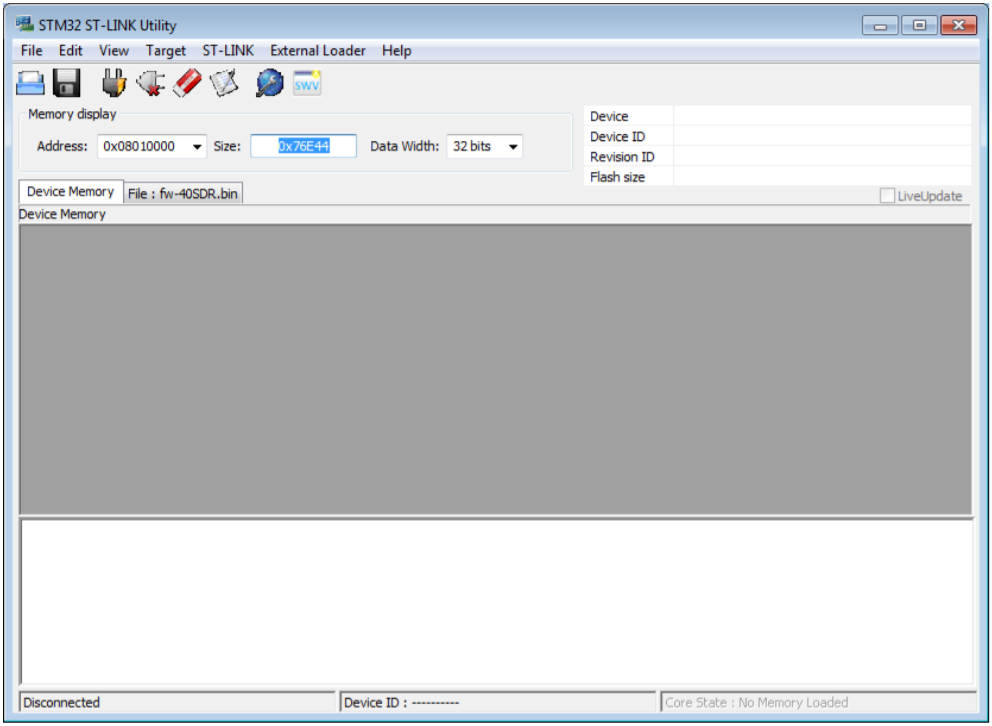This screenshot has height=726, width=992.
Task: Toggle the LiveUpdate checkbox
Action: [887, 196]
